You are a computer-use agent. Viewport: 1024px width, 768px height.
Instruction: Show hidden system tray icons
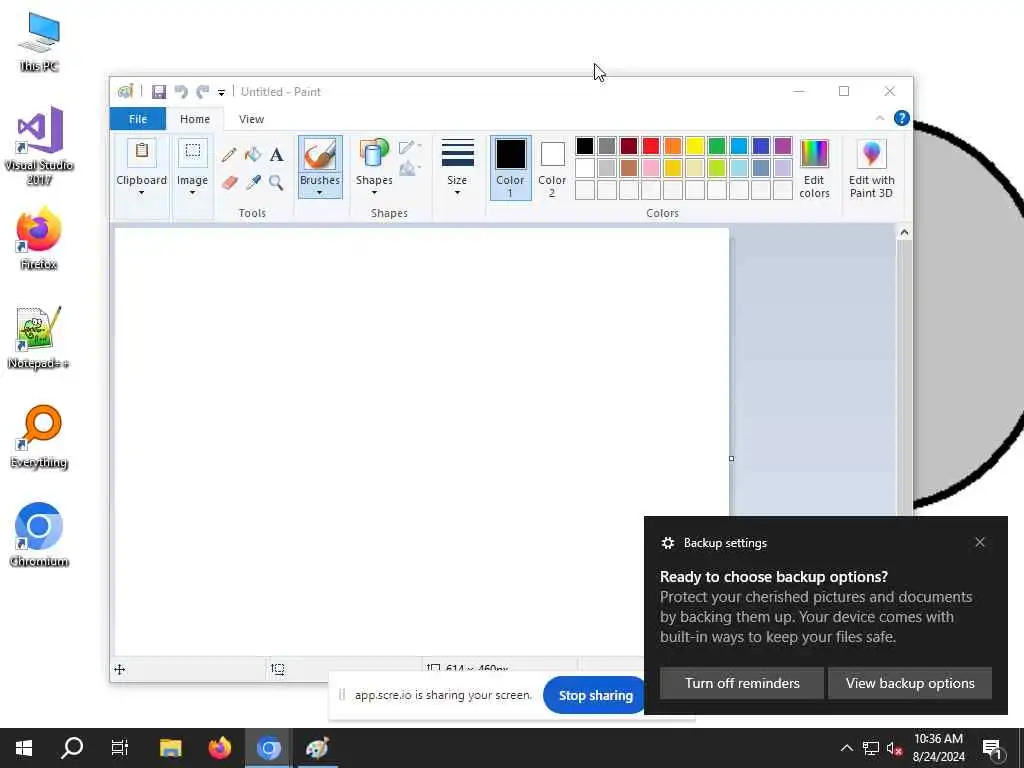click(x=846, y=748)
